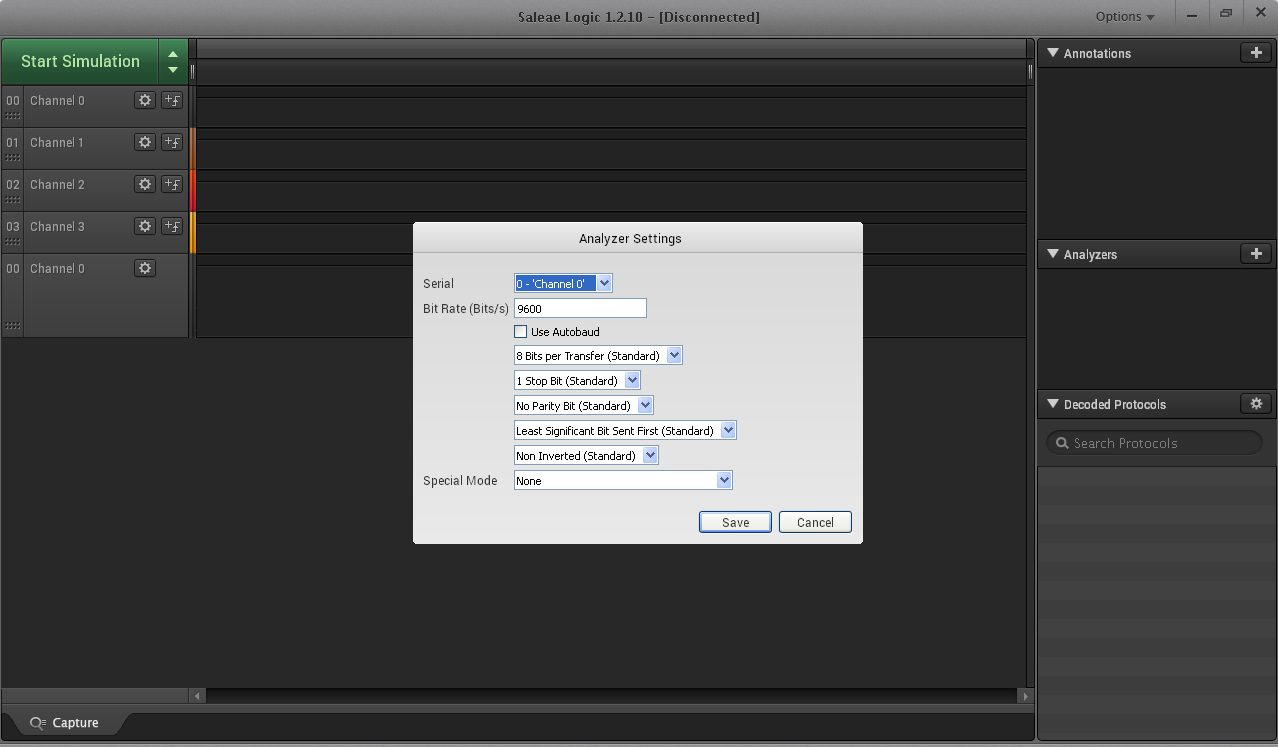Collapse the Analyzers panel

pos(1053,254)
